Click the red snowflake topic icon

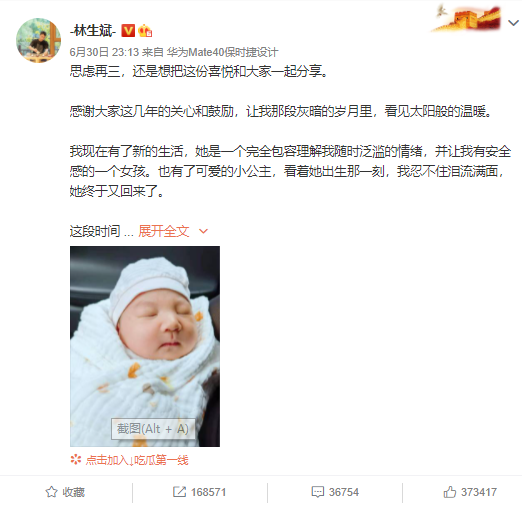pos(76,460)
